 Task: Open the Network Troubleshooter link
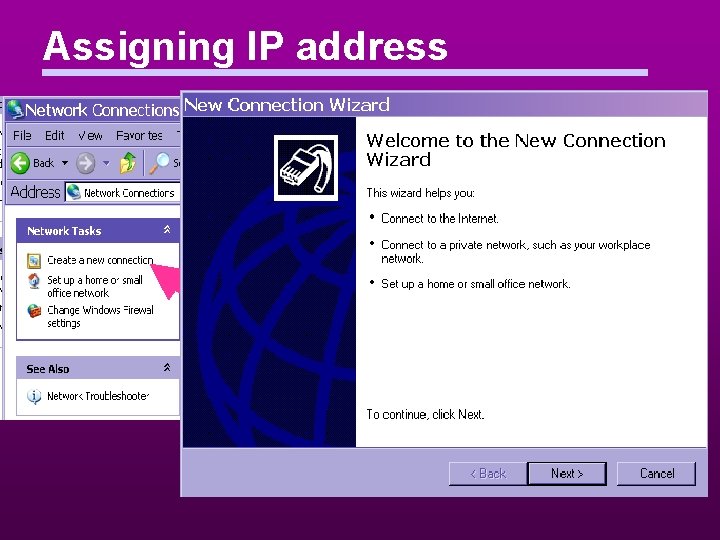click(x=98, y=396)
